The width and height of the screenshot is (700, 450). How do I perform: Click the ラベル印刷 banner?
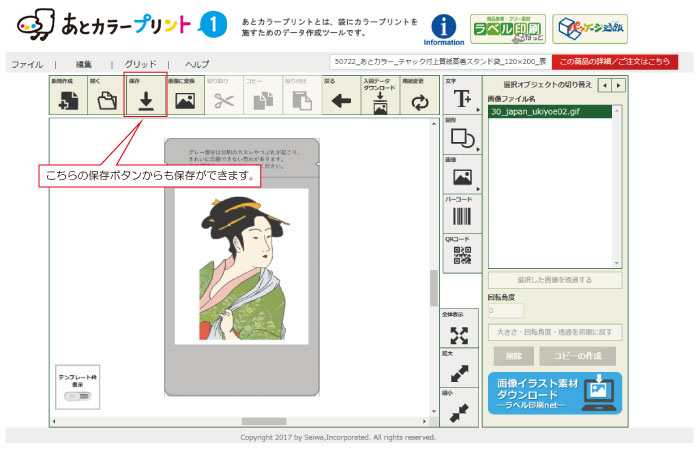click(508, 29)
